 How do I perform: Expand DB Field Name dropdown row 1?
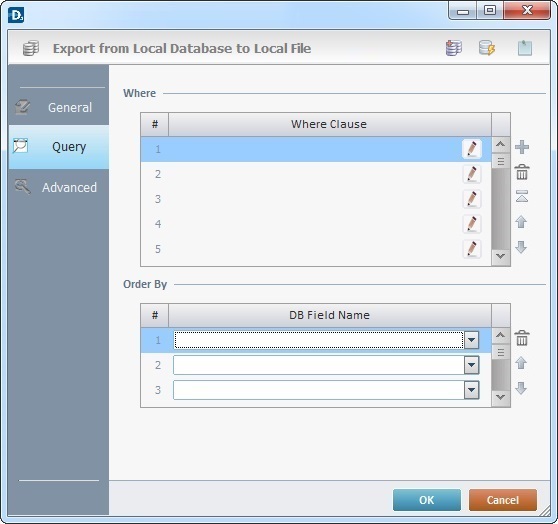click(x=472, y=340)
